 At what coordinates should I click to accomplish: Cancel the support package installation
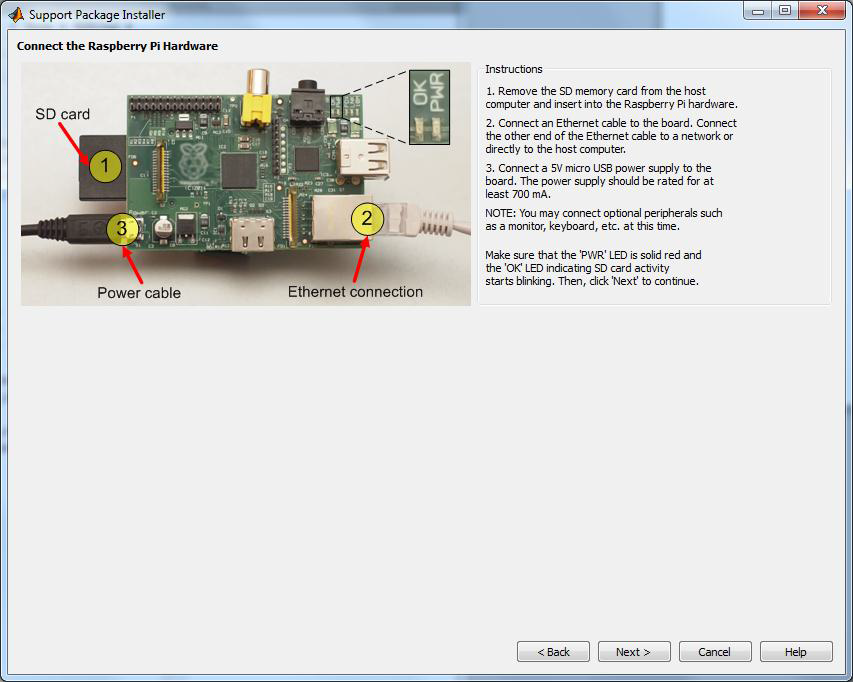tap(715, 651)
